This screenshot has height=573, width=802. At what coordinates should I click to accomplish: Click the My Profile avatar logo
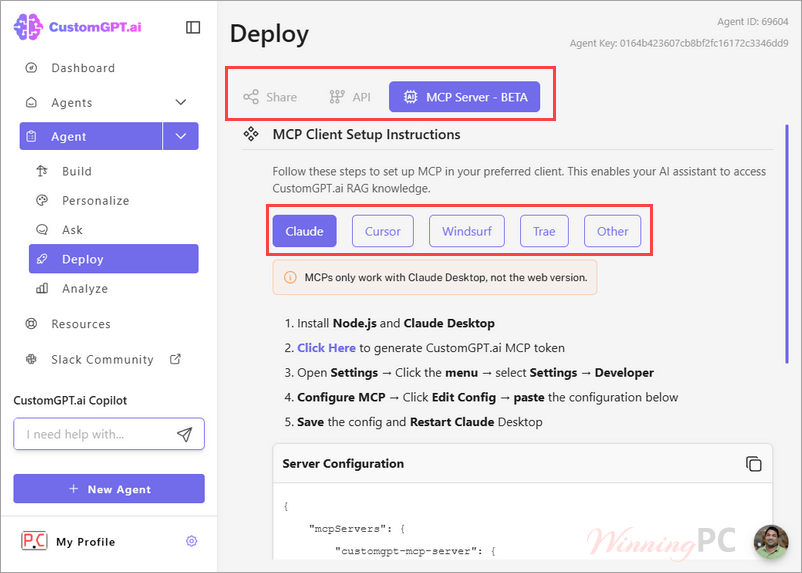(x=34, y=541)
